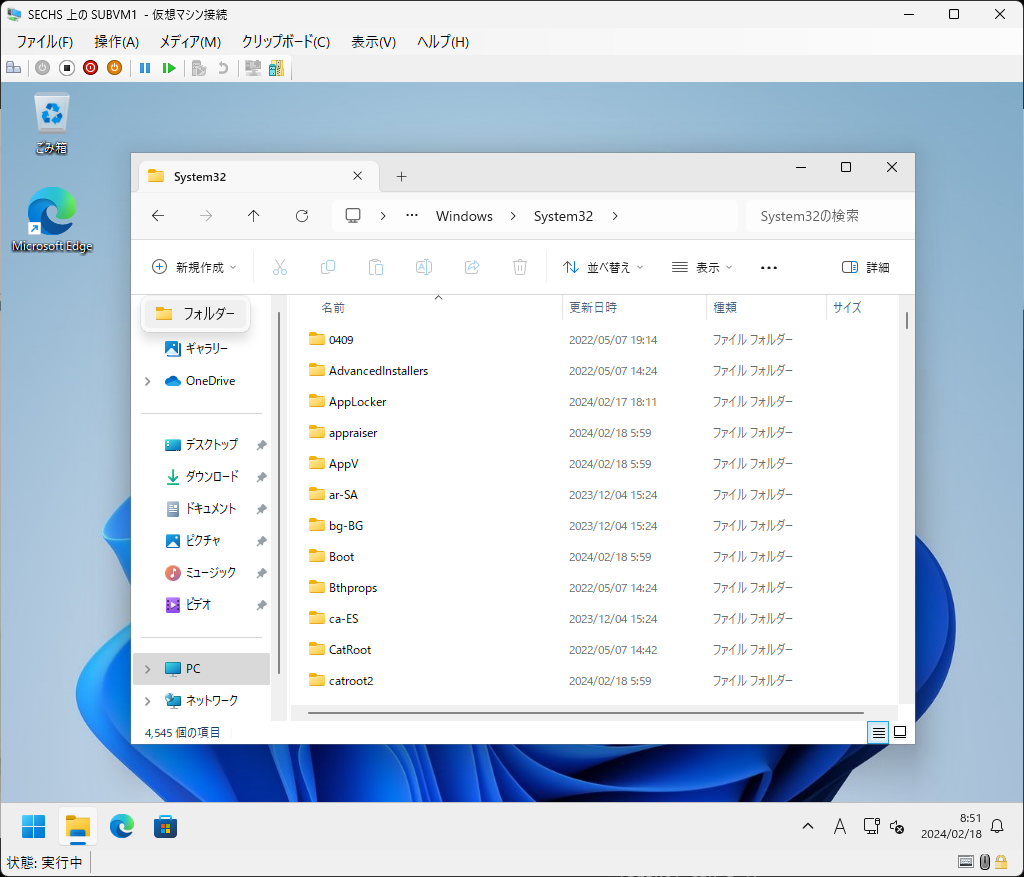
Task: Click System32 in the breadcrumb path
Action: (563, 216)
